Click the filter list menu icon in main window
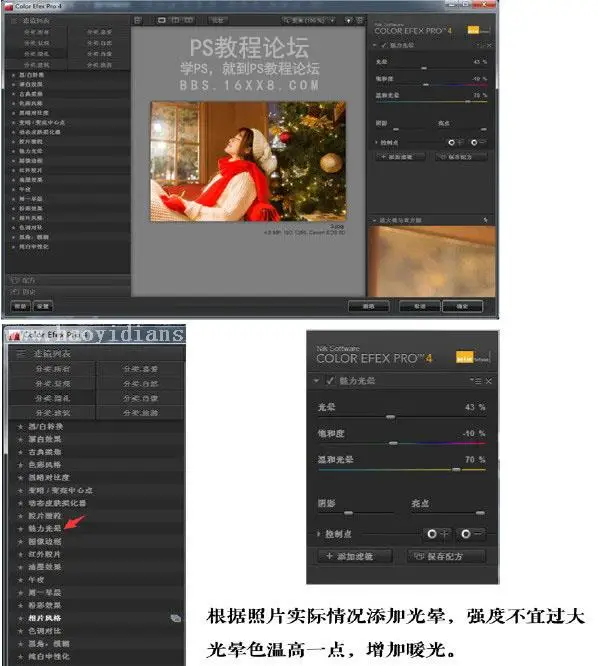598x666 pixels. 14,20
